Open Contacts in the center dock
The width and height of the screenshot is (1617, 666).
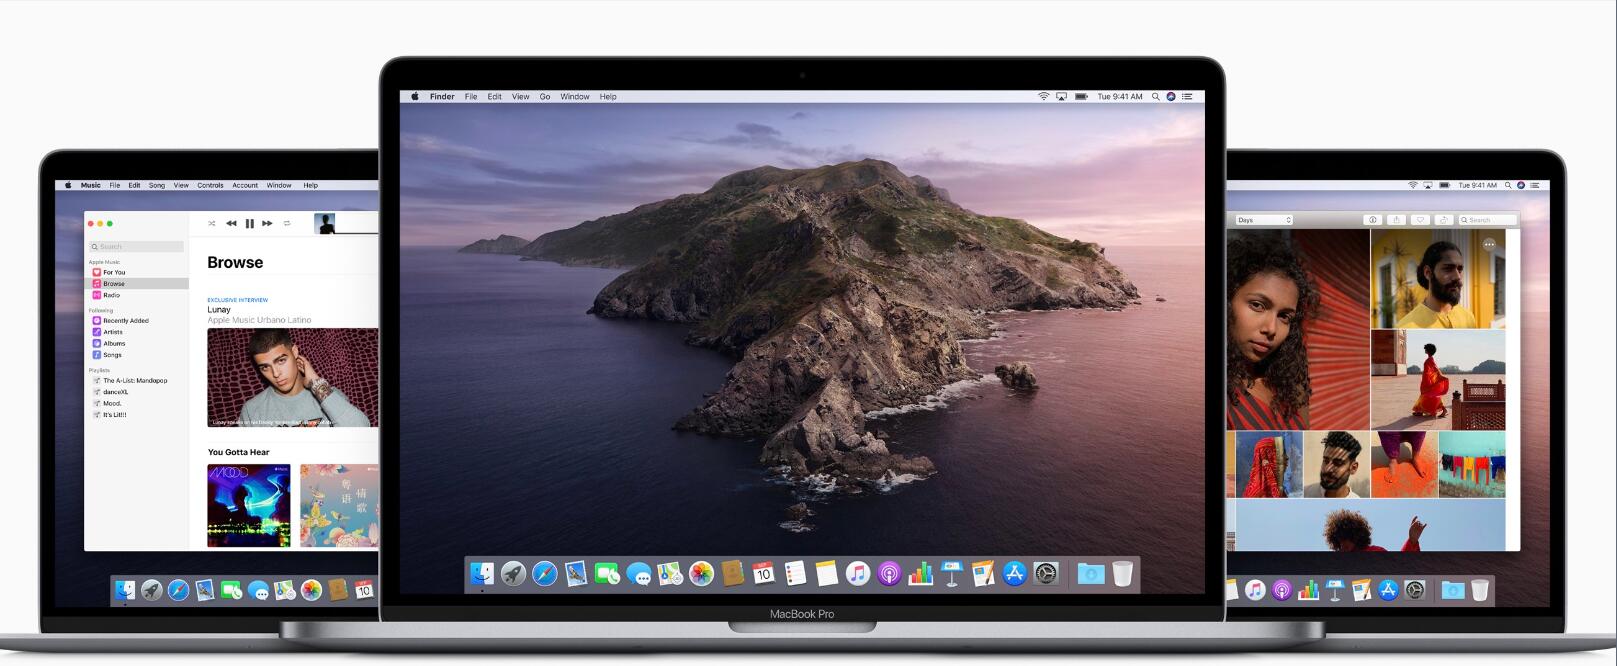point(732,574)
